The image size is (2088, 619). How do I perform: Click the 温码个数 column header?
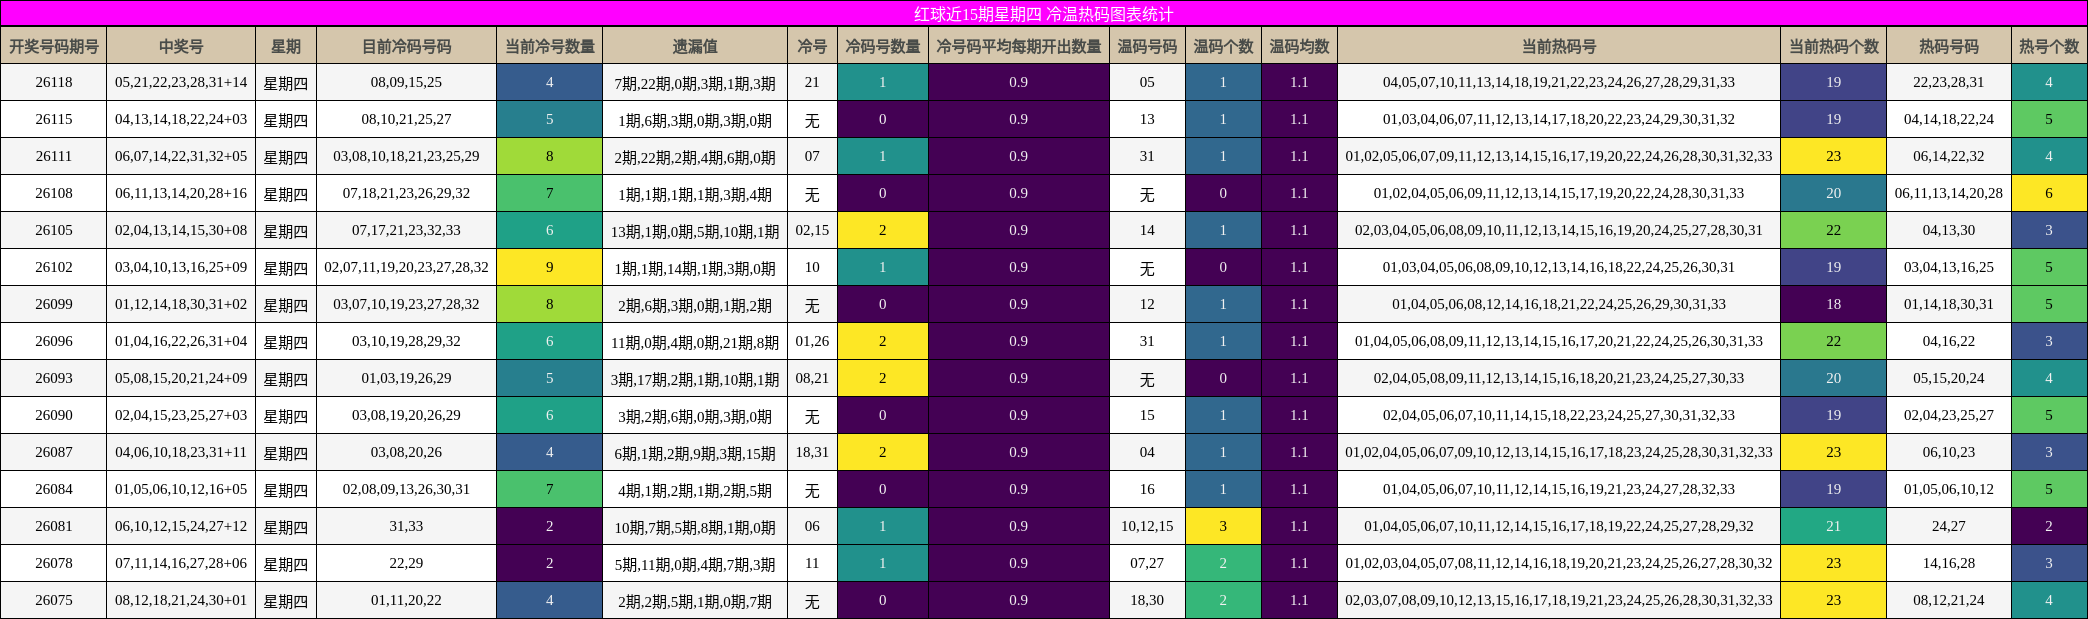click(x=1223, y=46)
